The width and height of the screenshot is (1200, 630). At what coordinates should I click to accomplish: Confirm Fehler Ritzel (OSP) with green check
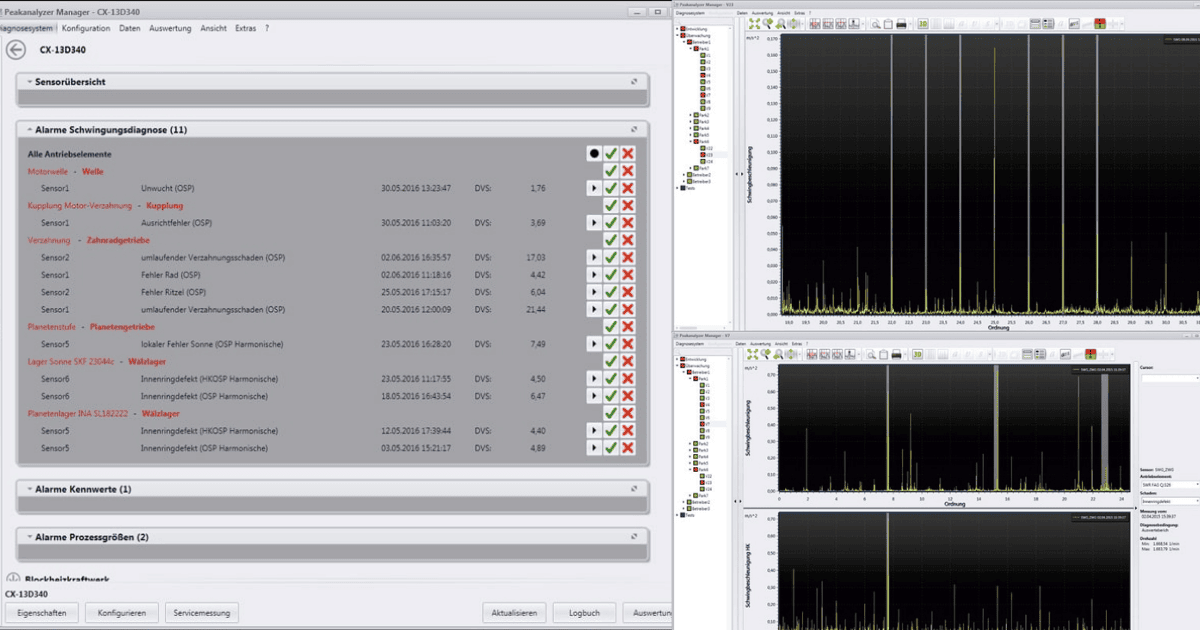pos(610,292)
